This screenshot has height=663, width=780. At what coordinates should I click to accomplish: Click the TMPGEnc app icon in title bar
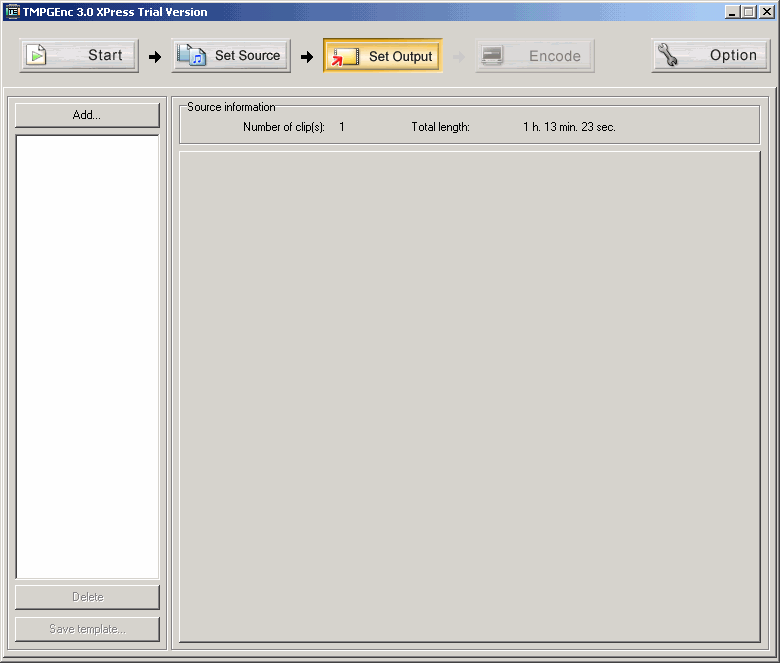[x=12, y=12]
